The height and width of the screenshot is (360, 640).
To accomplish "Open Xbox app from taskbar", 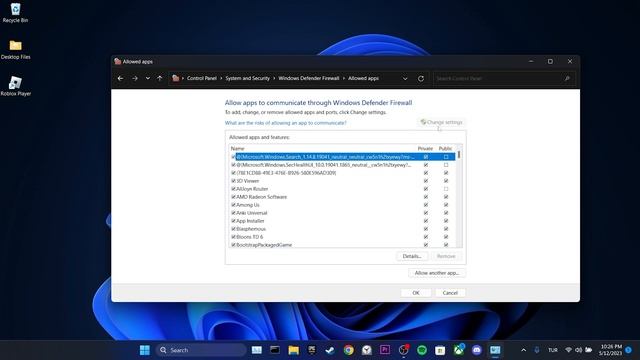I will point(459,350).
